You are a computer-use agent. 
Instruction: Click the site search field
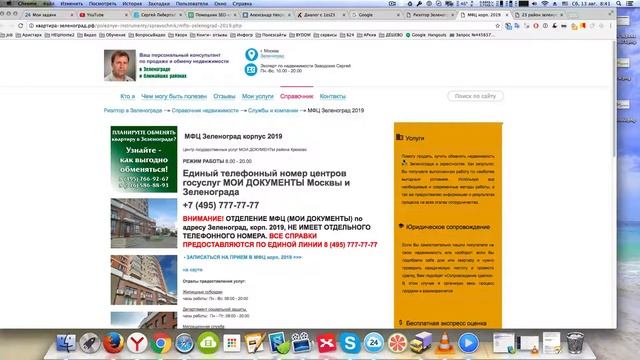475,96
